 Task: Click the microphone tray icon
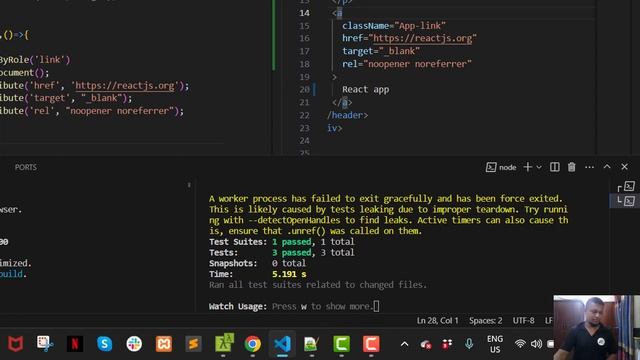(x=469, y=344)
